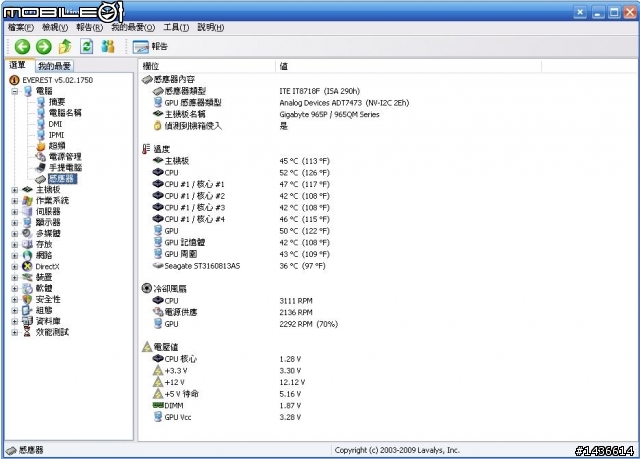Open the 我的最愛(O) menu
Viewport: 640px width, 459px height.
133,27
